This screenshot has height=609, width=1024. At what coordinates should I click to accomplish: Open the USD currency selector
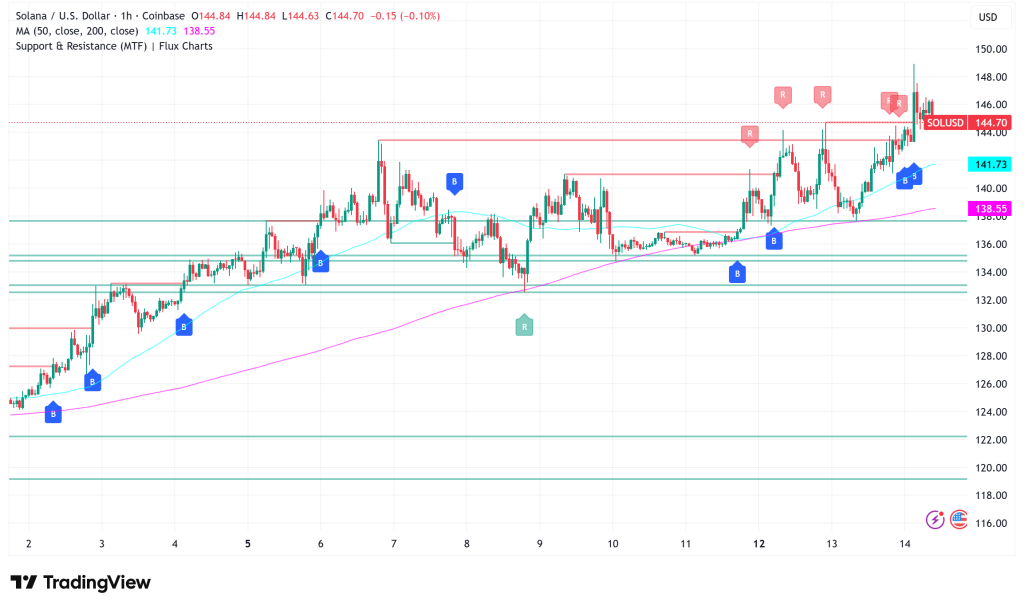coord(988,17)
